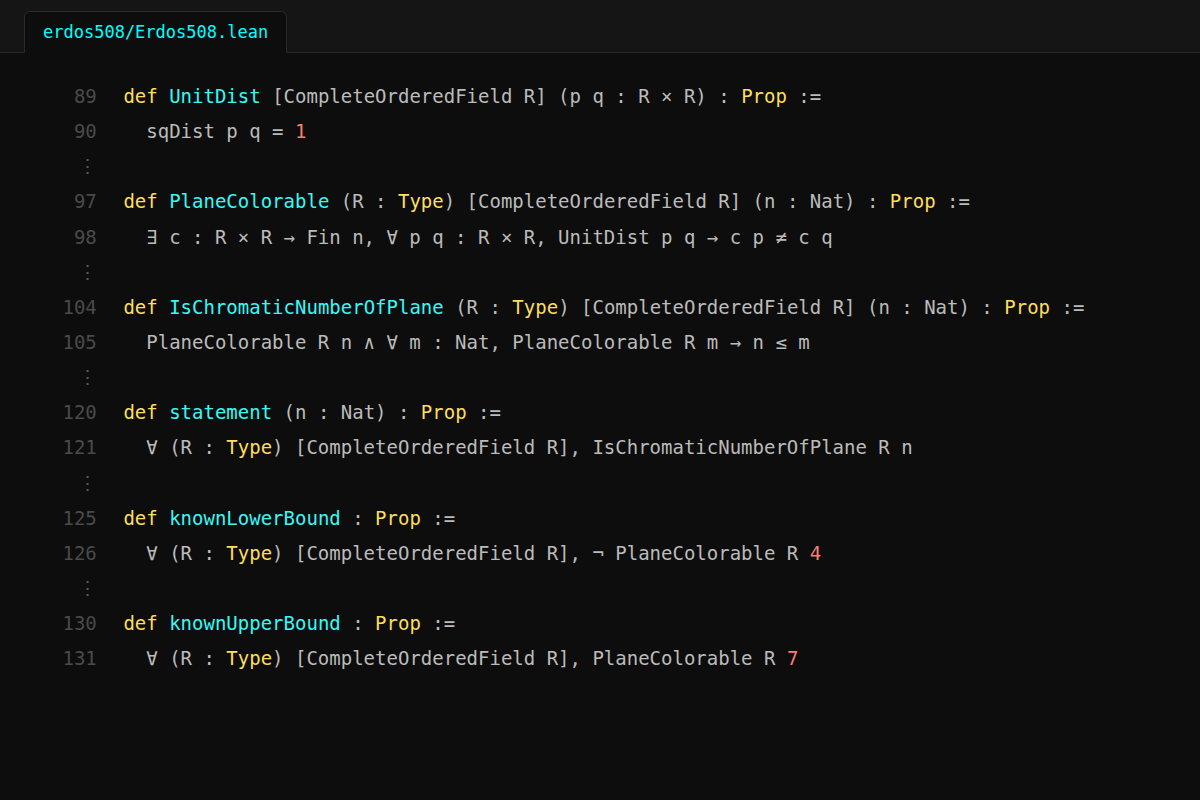
Task: Click line number 125 in the gutter
Action: click(x=80, y=518)
